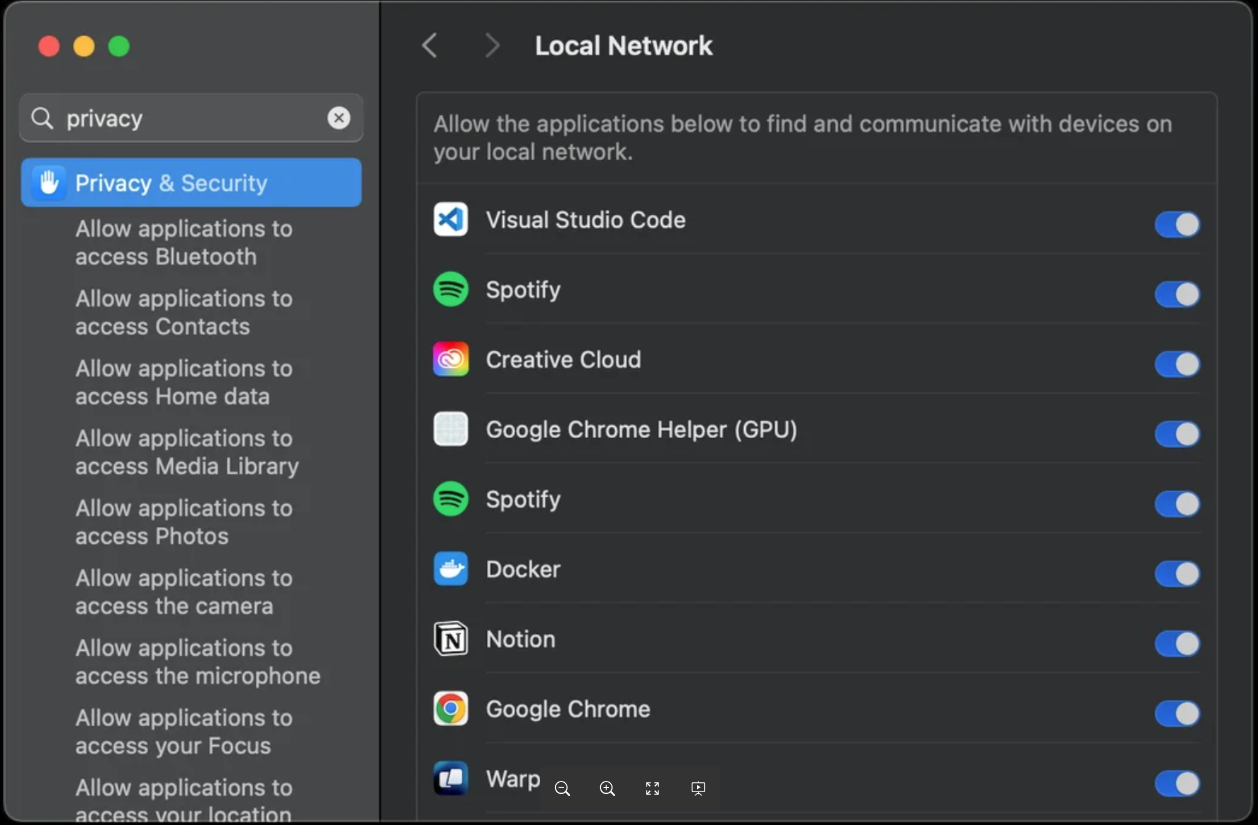Image resolution: width=1258 pixels, height=825 pixels.
Task: Open Allow applications to access your location
Action: pos(184,801)
